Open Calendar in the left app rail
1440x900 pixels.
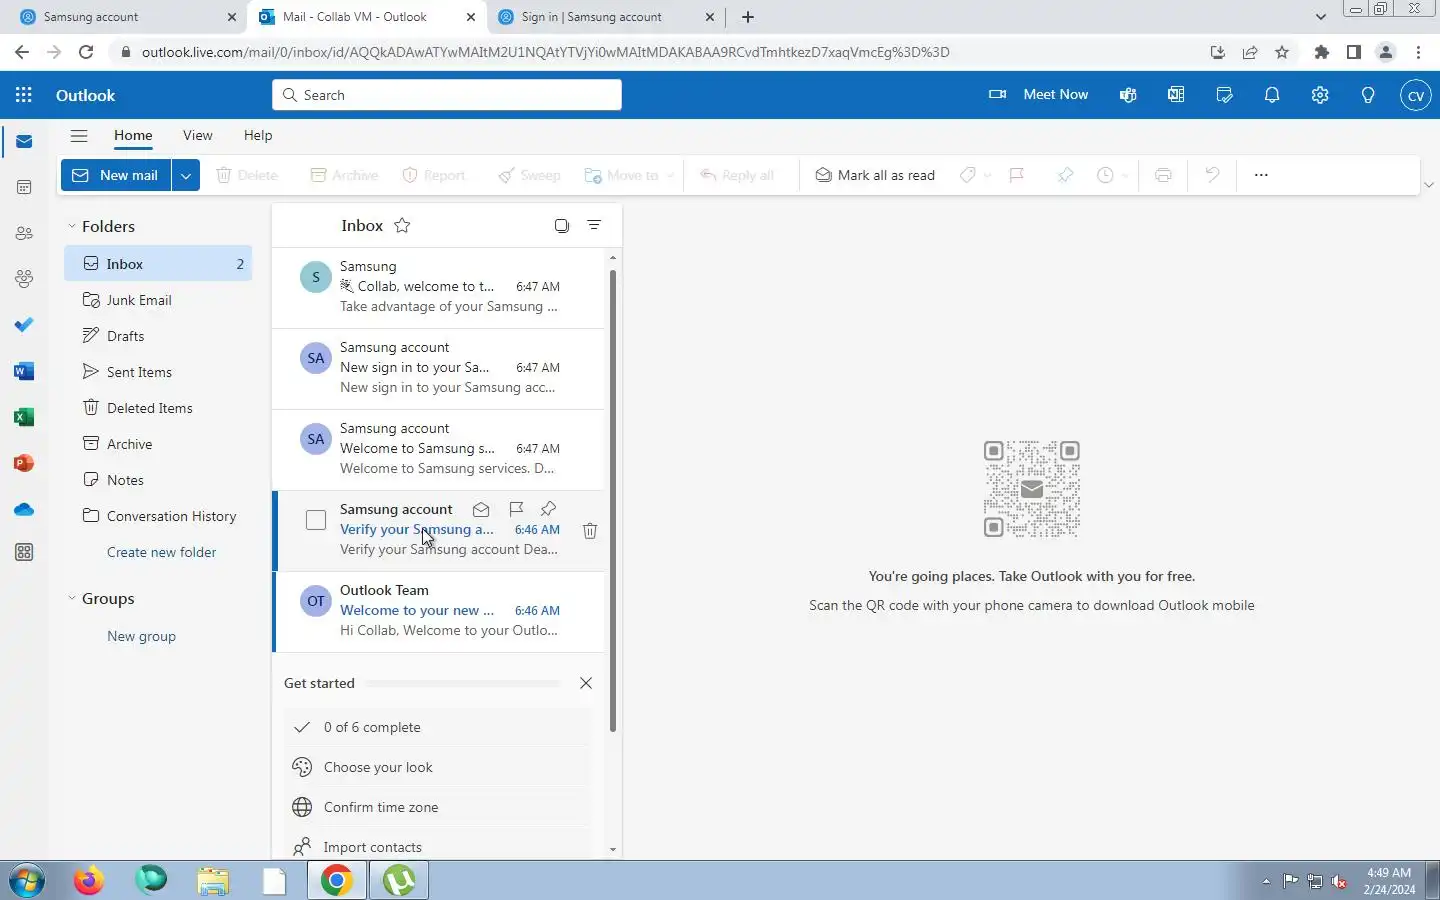tap(24, 187)
